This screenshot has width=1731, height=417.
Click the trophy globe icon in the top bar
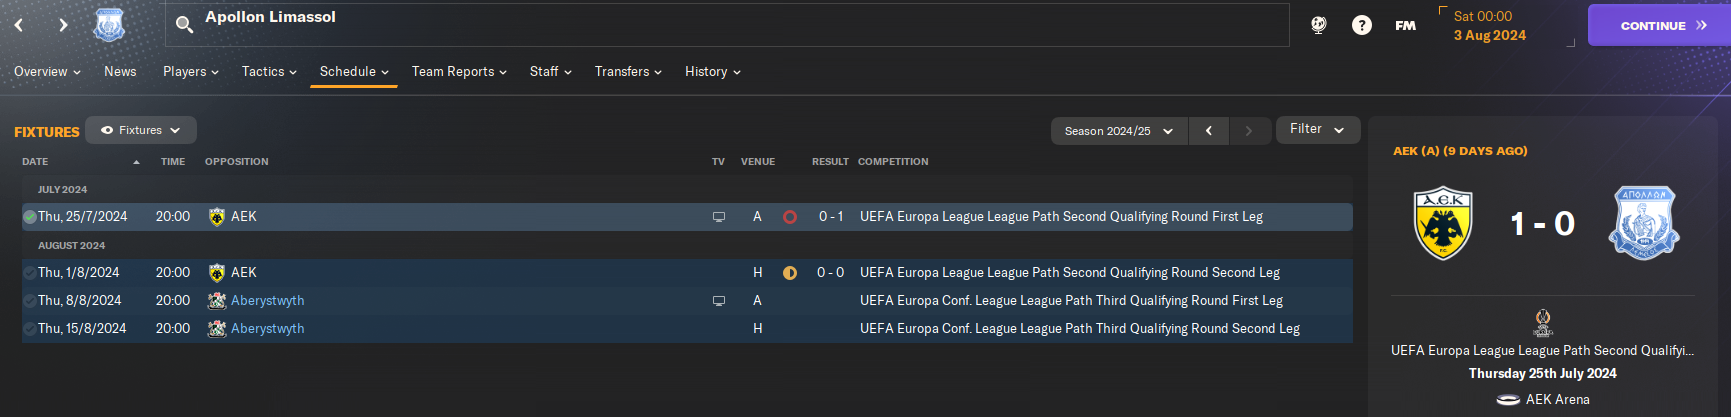click(x=1319, y=25)
